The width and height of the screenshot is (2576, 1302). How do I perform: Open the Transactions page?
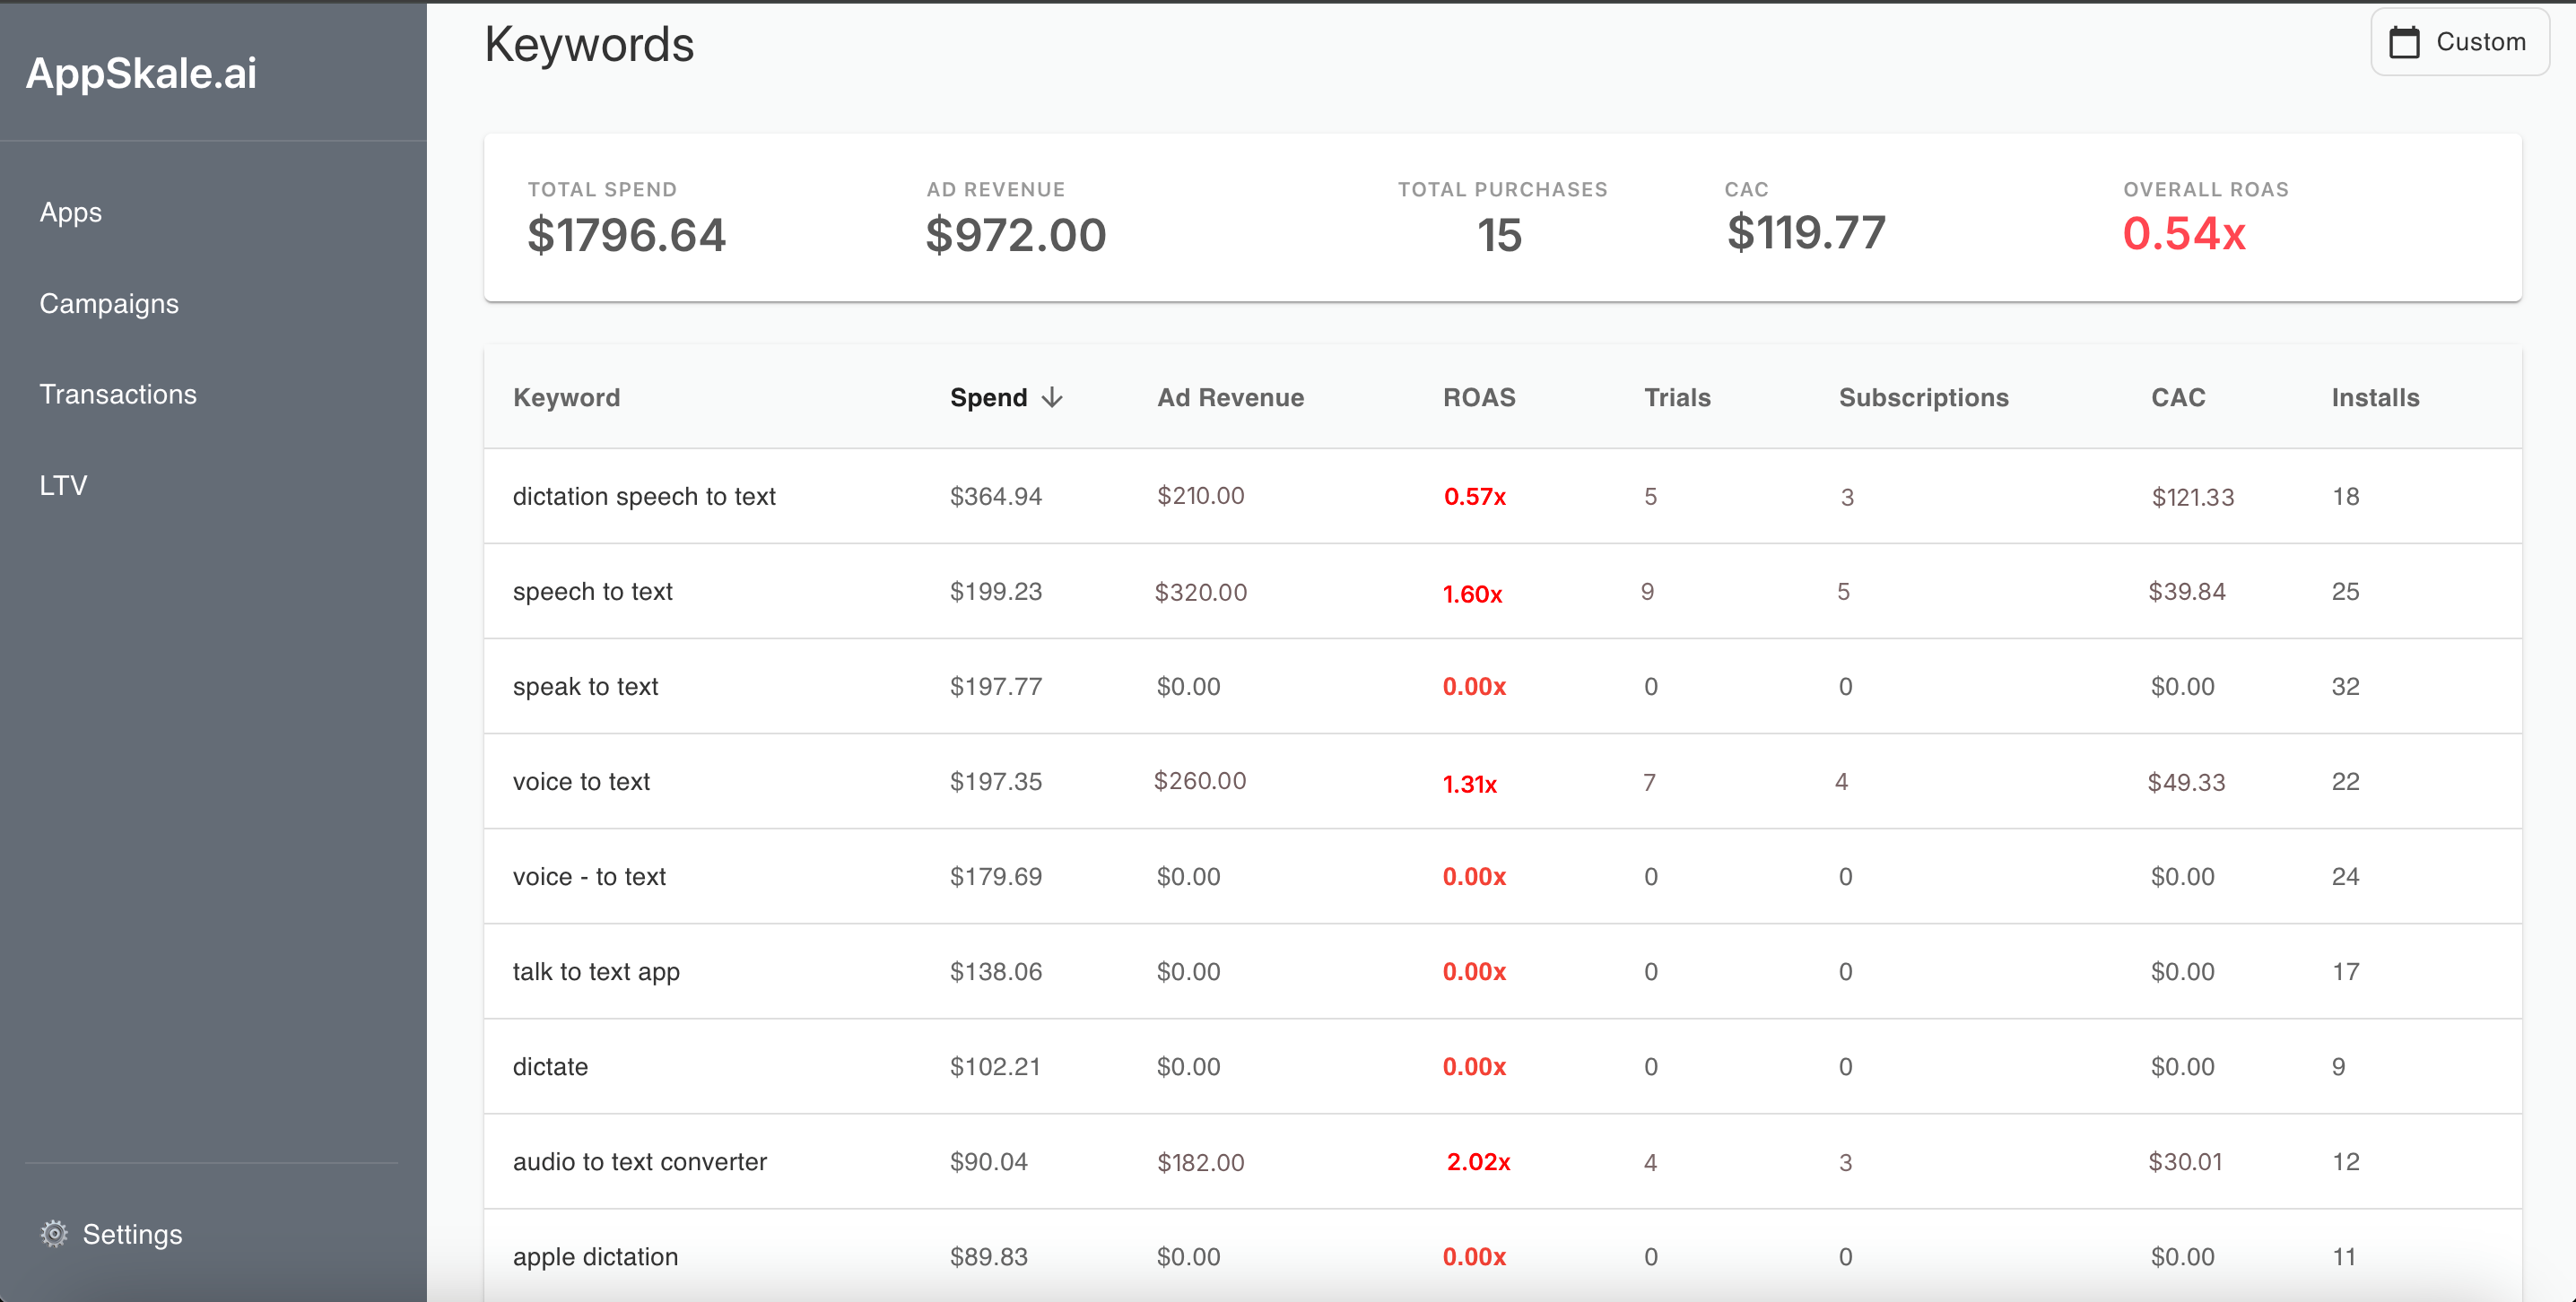pyautogui.click(x=118, y=393)
